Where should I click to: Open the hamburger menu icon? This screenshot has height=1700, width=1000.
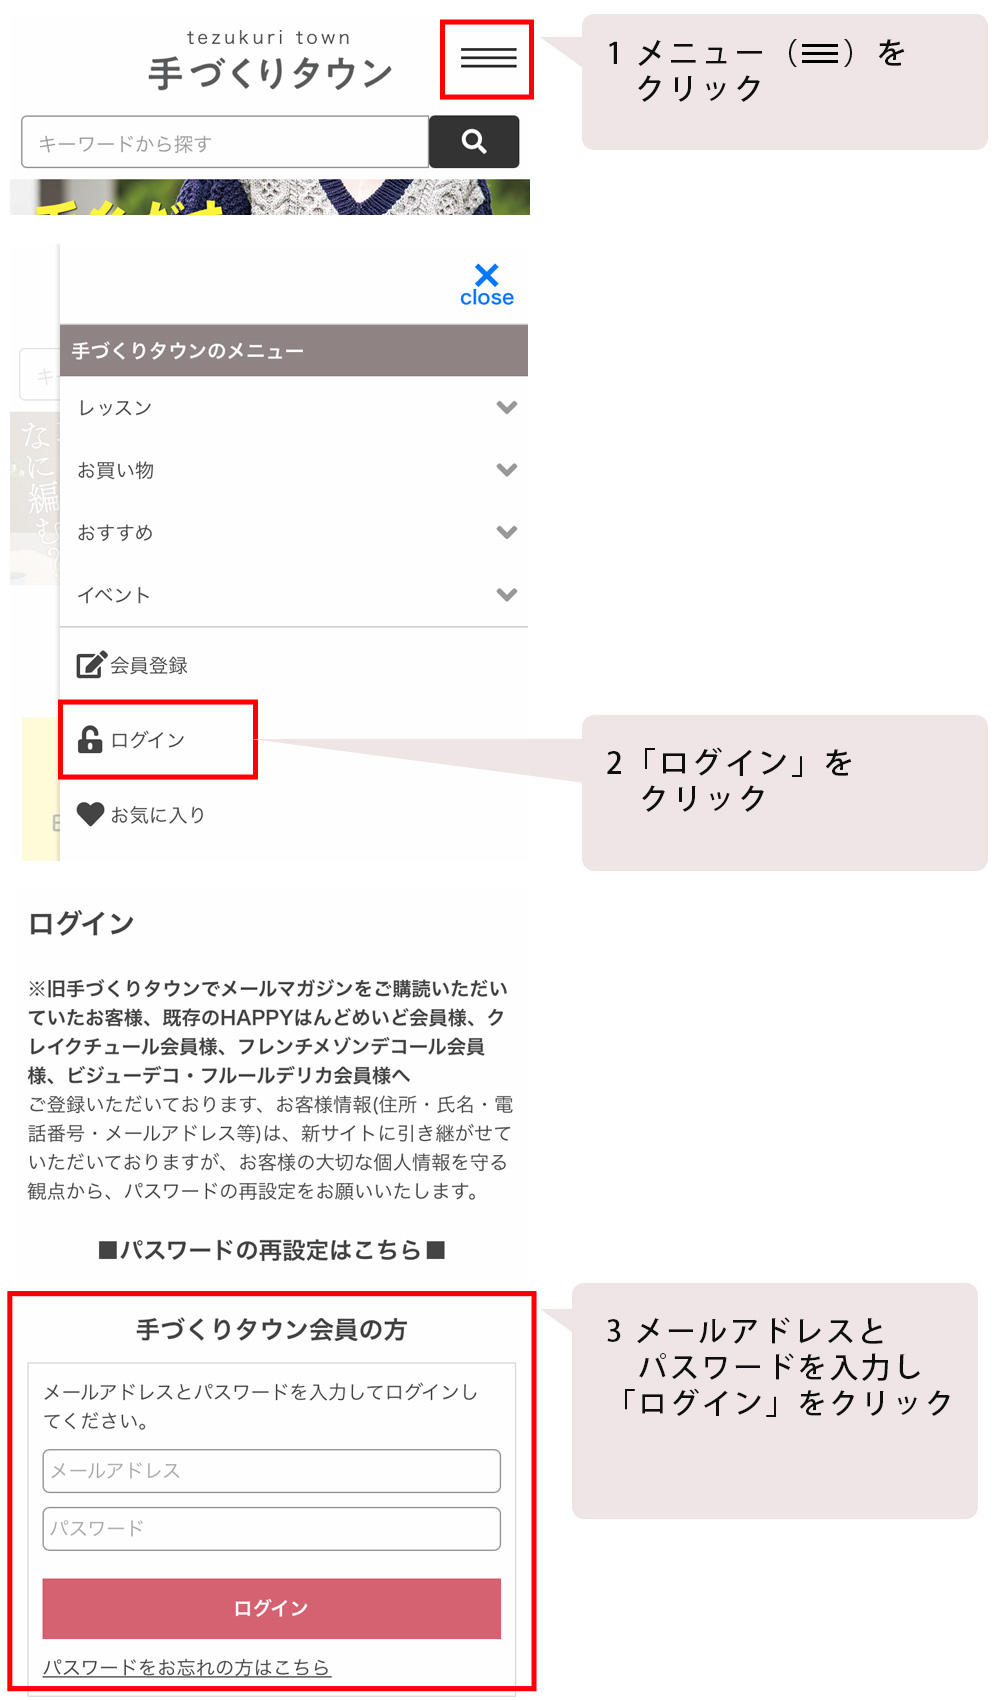[x=488, y=58]
